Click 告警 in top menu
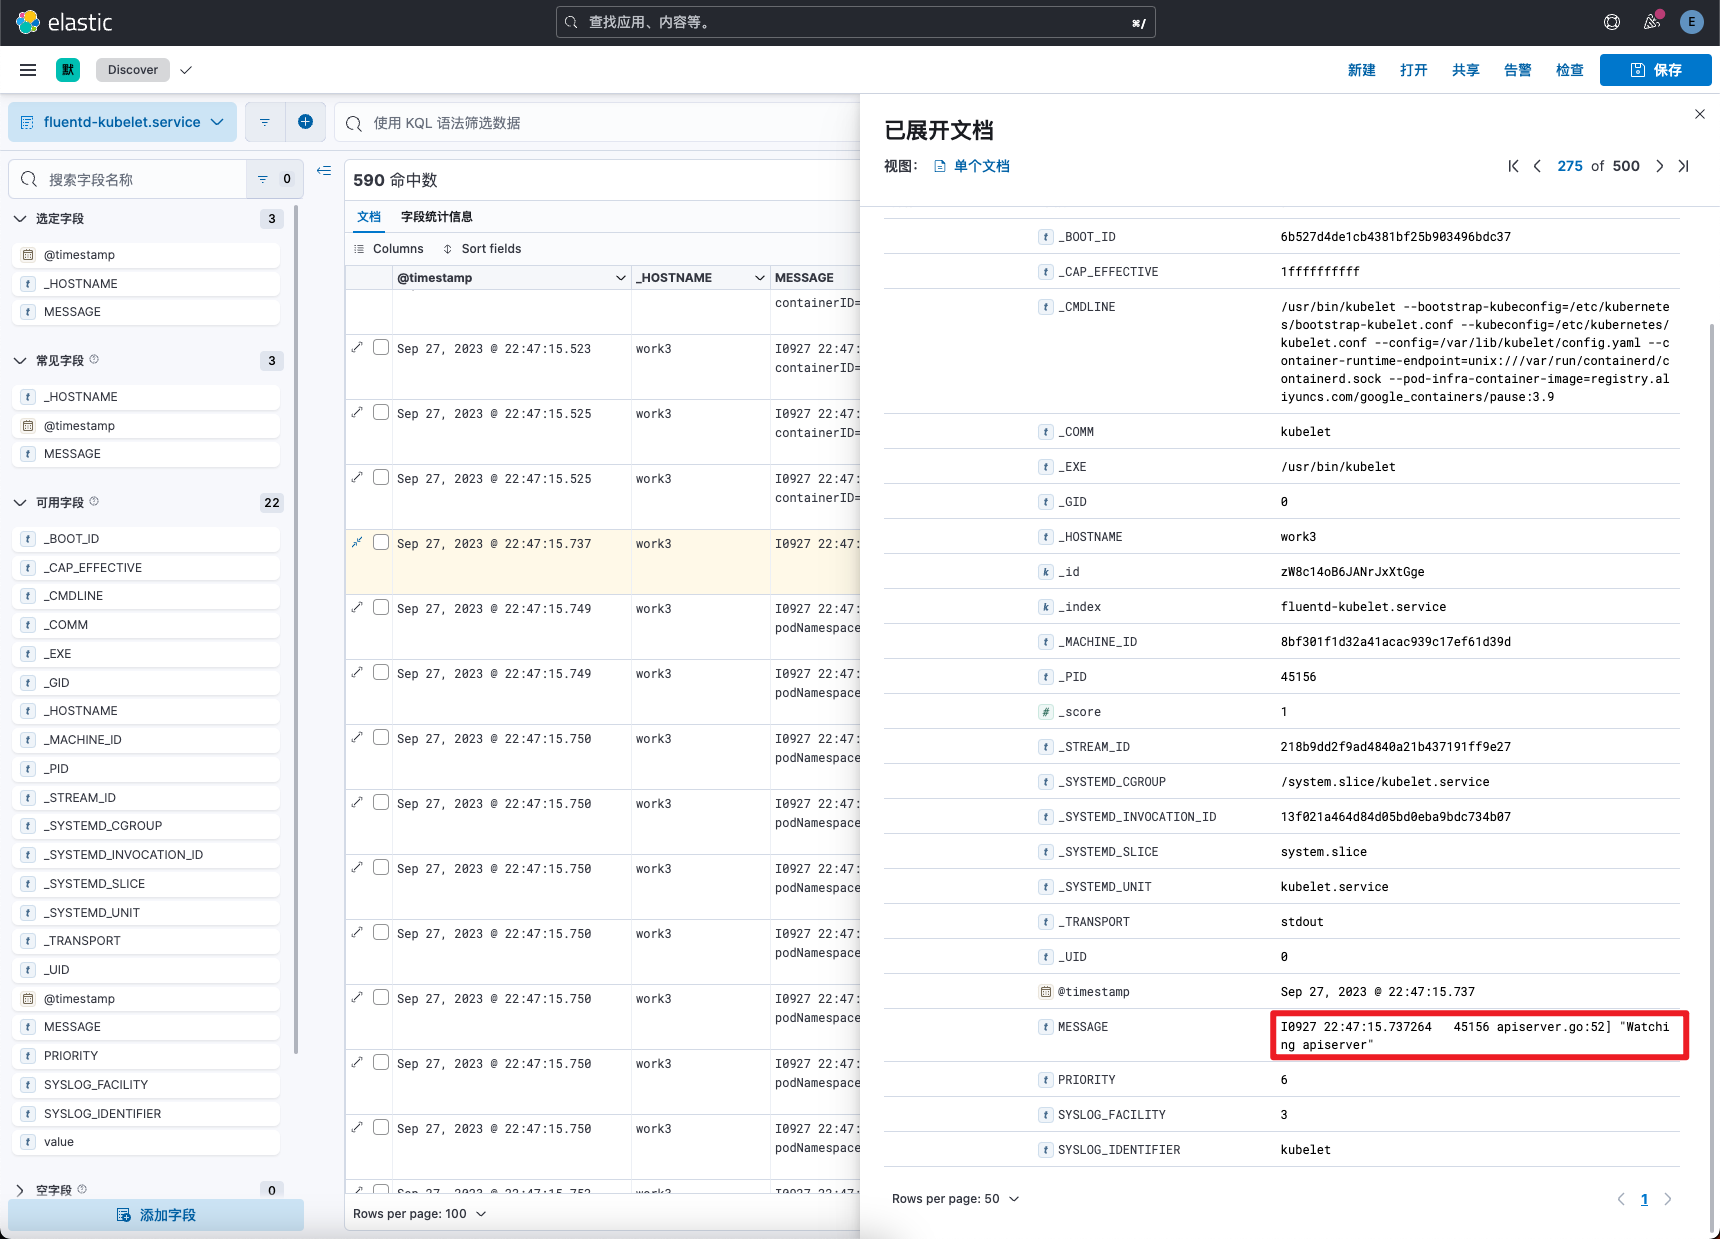 (x=1518, y=70)
